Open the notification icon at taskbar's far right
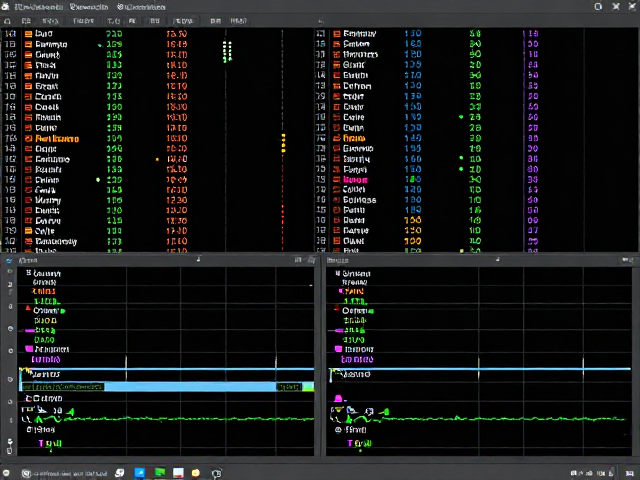The width and height of the screenshot is (640, 480). pos(629,473)
